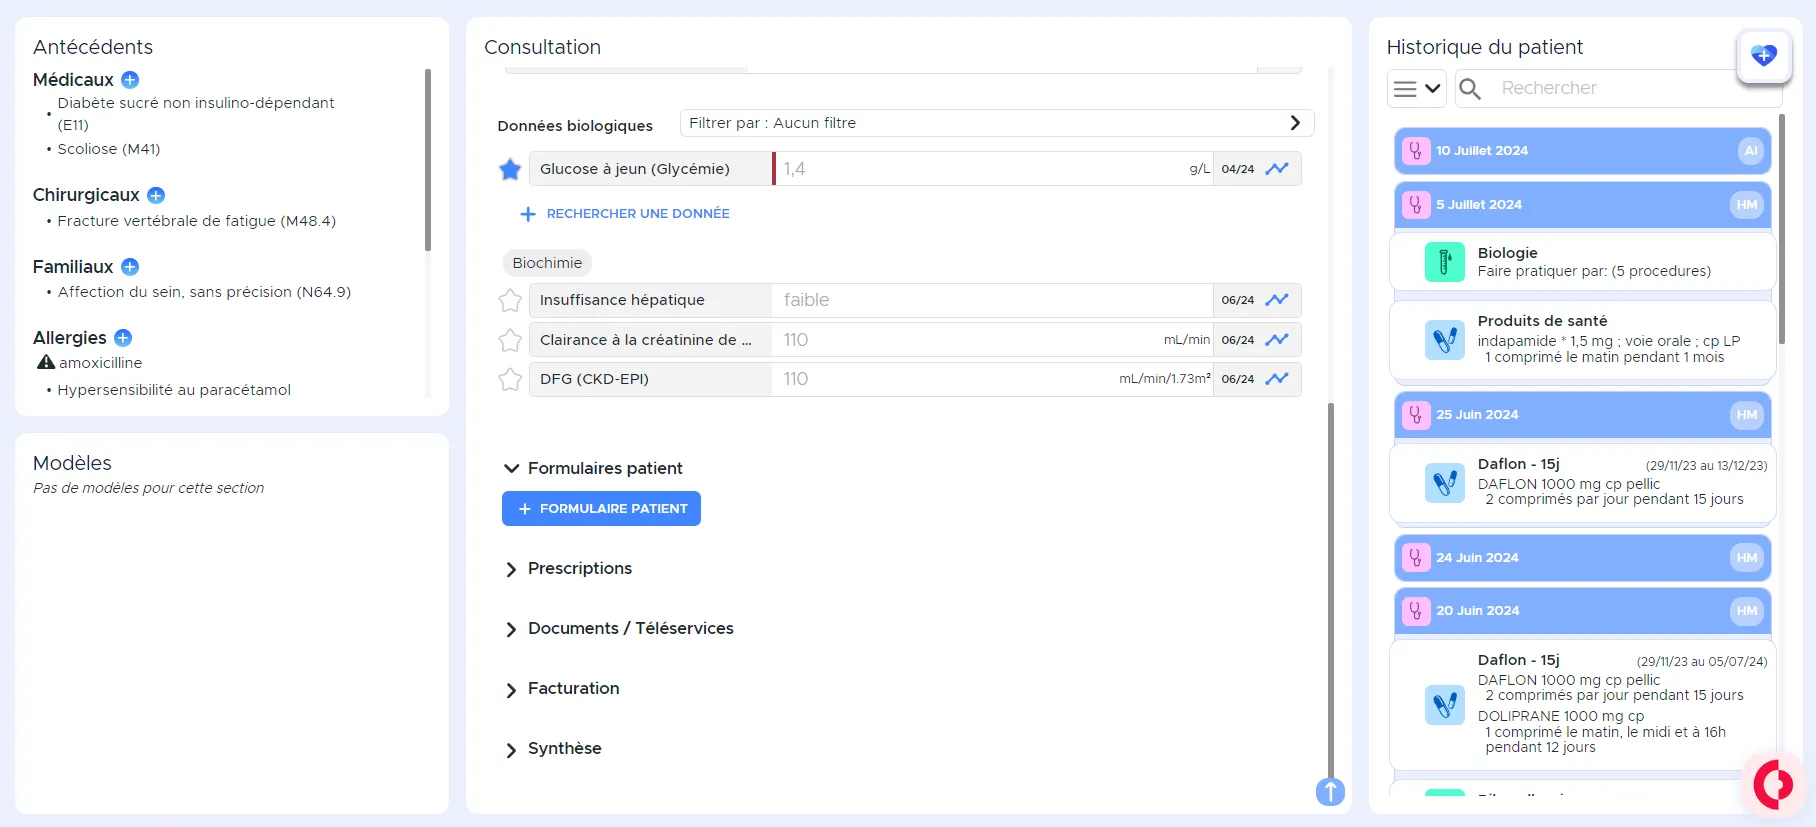Add a new surgical antecedent
Image resolution: width=1816 pixels, height=827 pixels.
click(156, 195)
